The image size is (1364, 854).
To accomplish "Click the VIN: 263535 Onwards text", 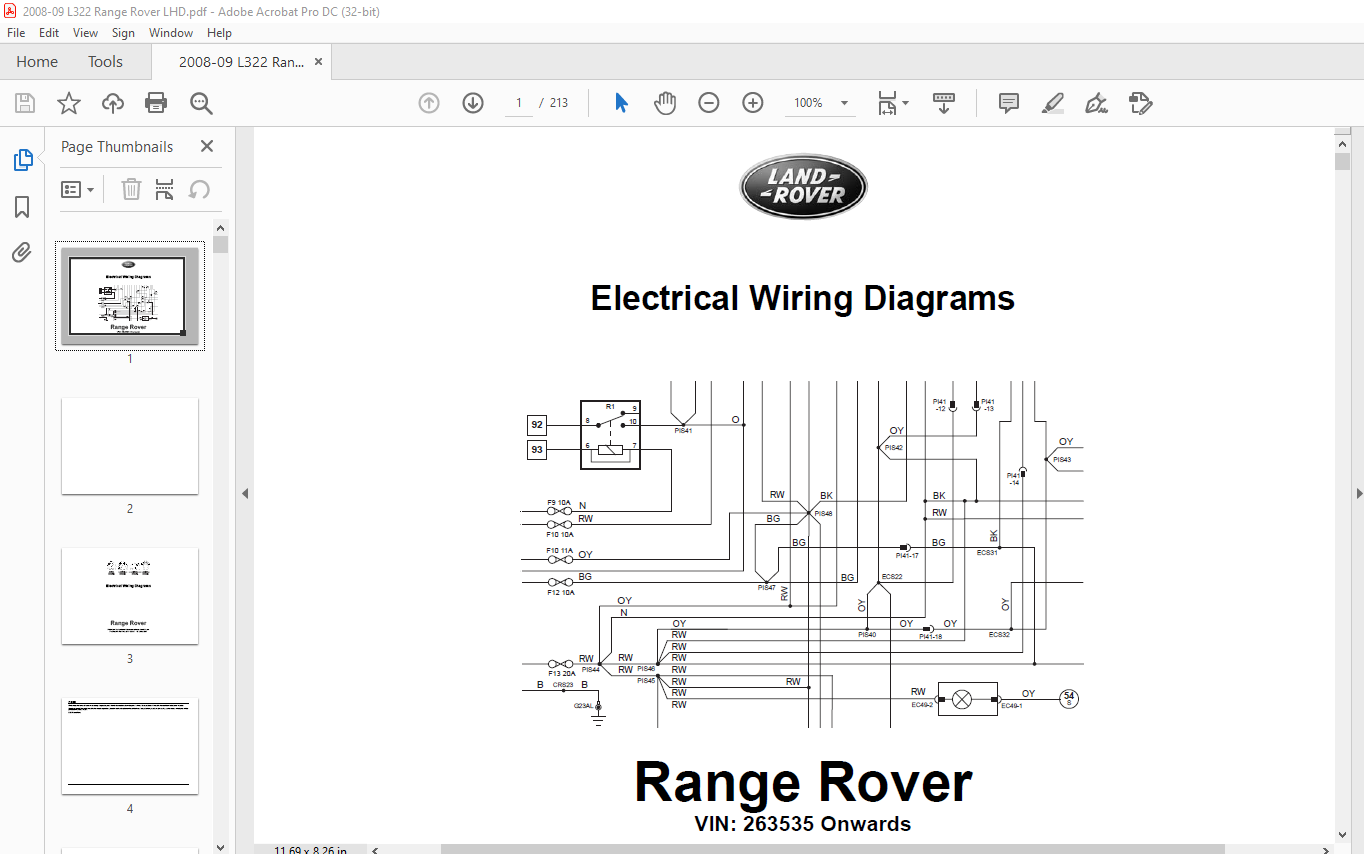I will 803,824.
